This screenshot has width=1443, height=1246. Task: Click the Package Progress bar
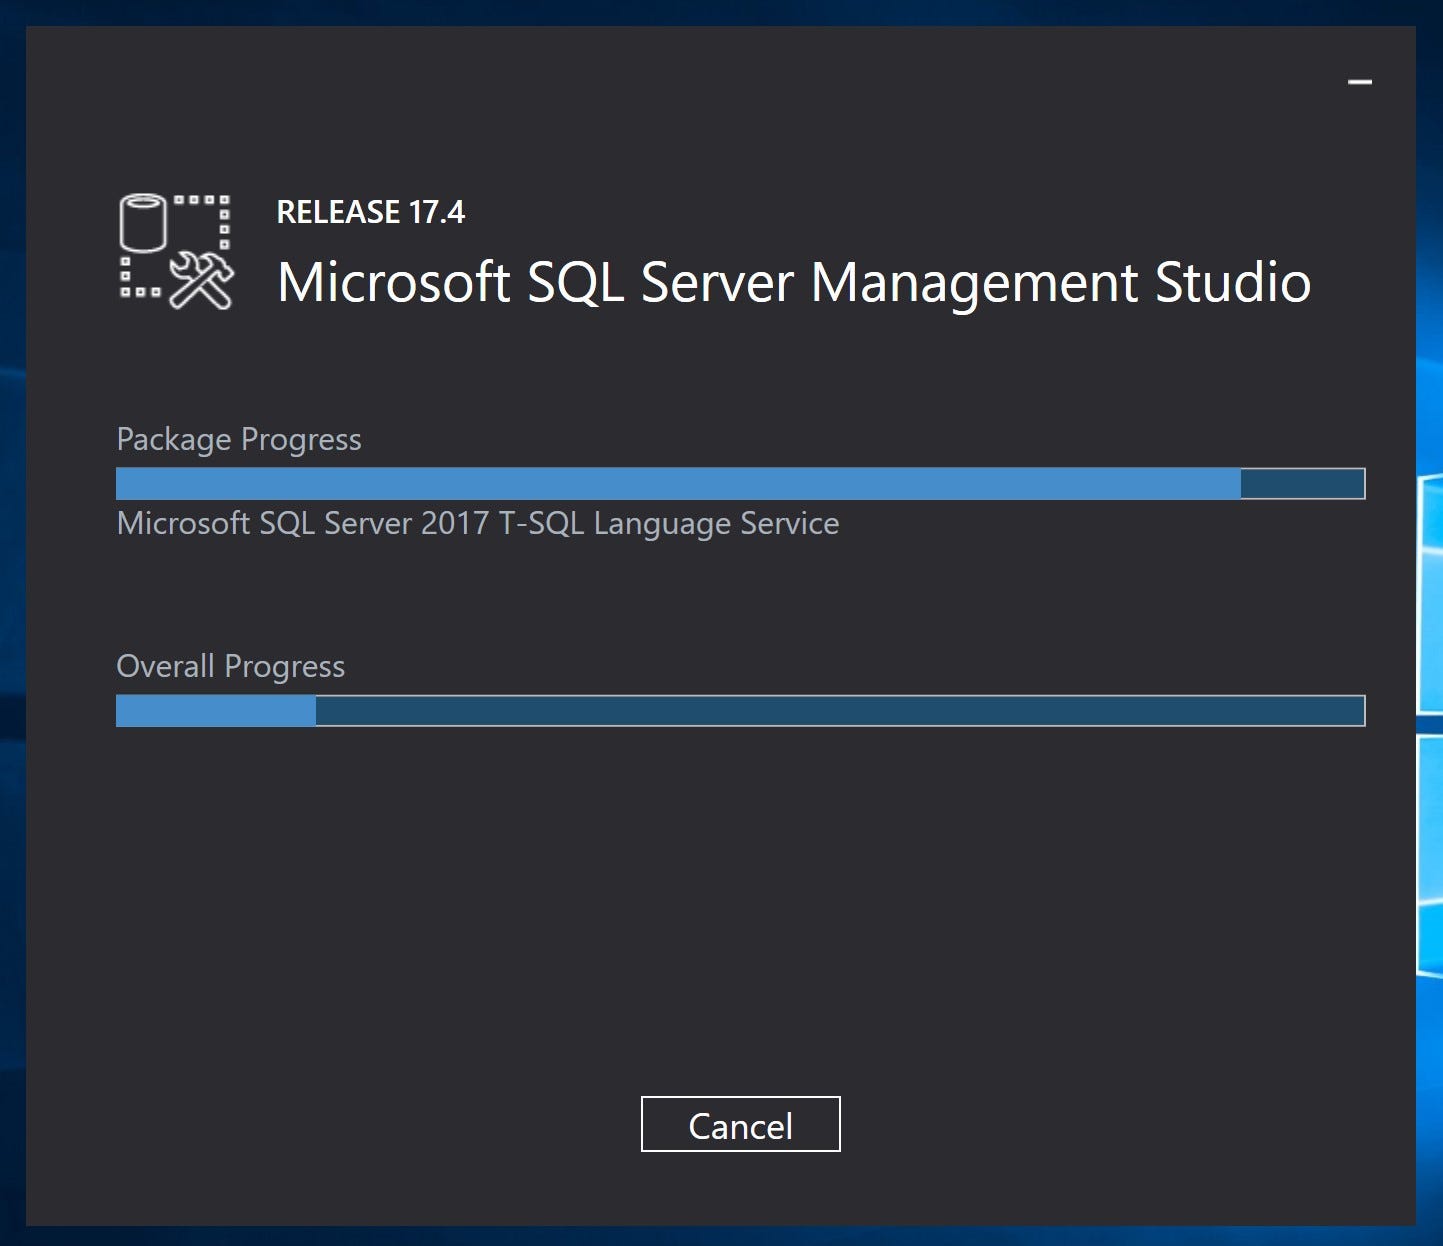[x=740, y=483]
